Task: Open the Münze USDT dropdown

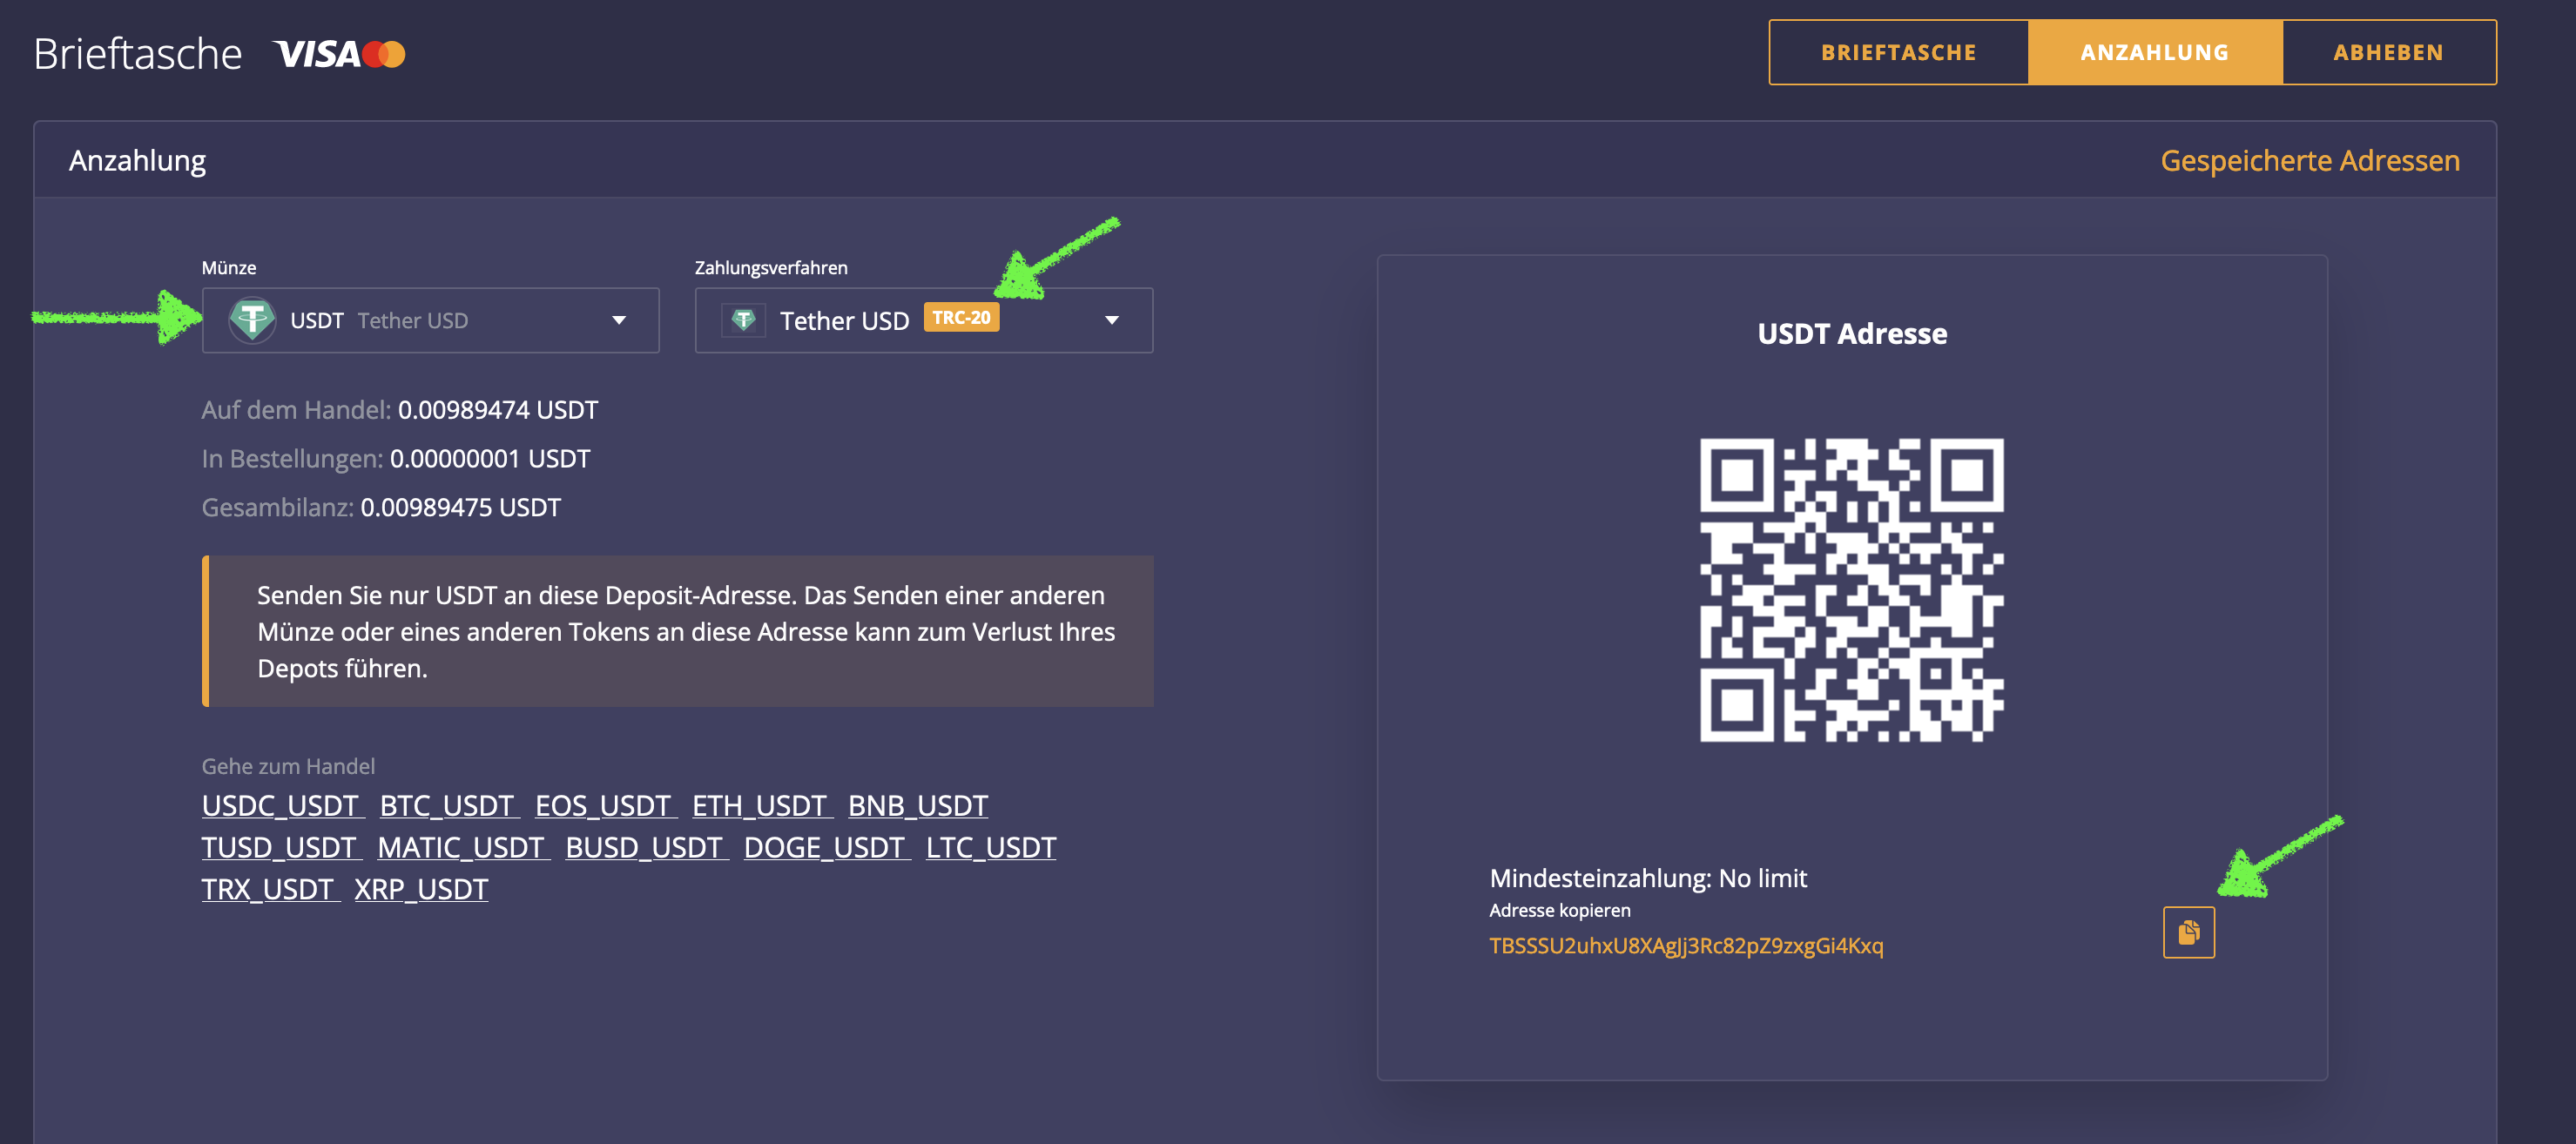Action: pos(431,320)
